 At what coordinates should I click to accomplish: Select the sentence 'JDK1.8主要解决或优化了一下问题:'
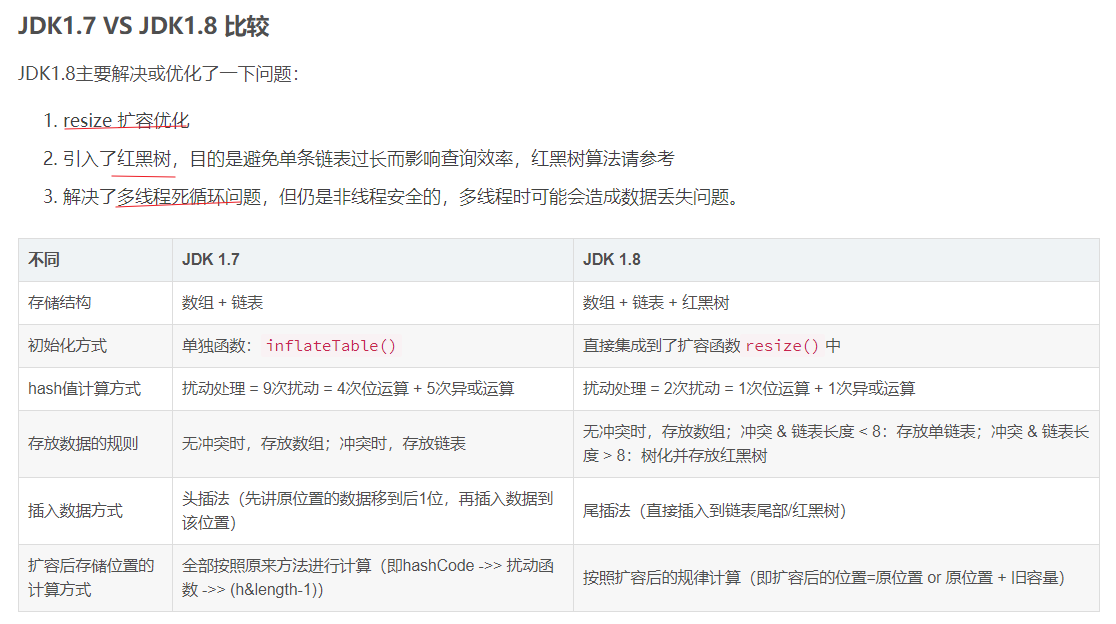tap(158, 74)
